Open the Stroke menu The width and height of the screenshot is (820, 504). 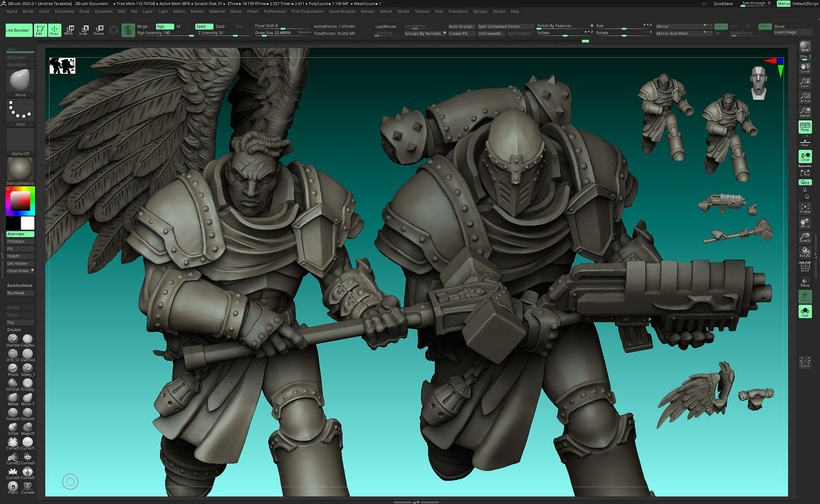(x=403, y=11)
